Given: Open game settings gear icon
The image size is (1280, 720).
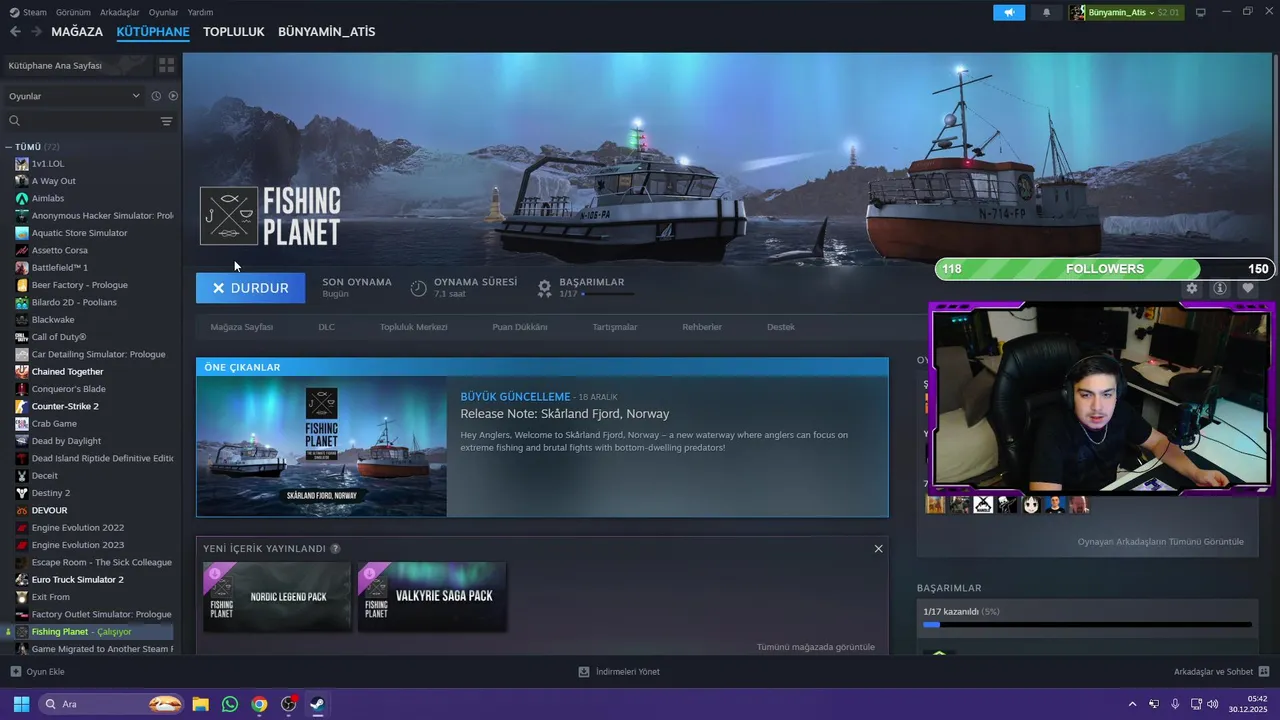Looking at the screenshot, I should [x=1192, y=288].
